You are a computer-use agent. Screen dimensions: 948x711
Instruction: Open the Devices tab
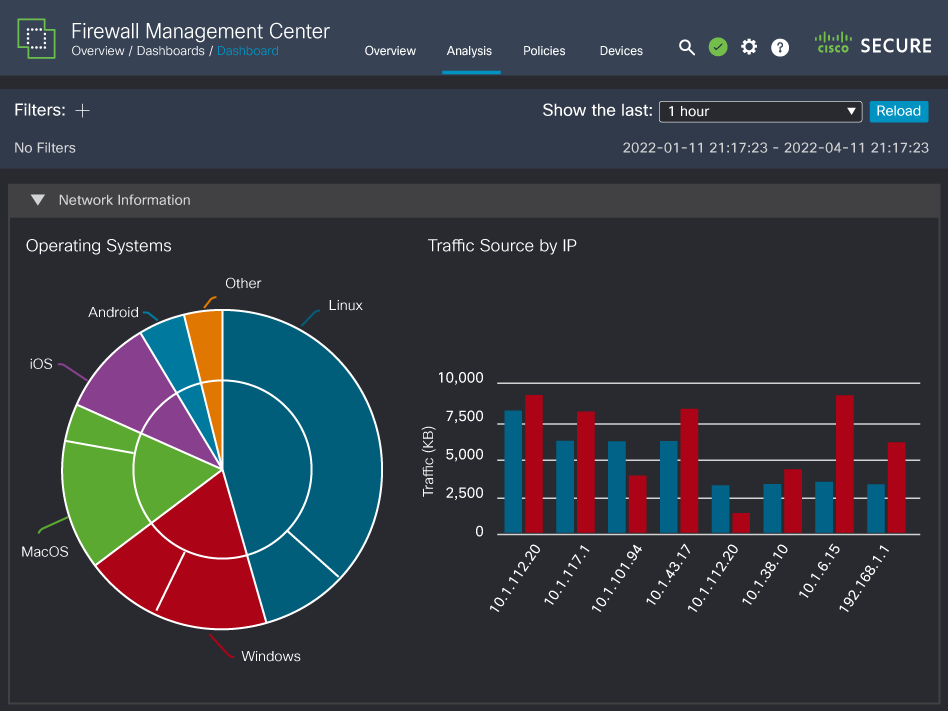tap(621, 50)
